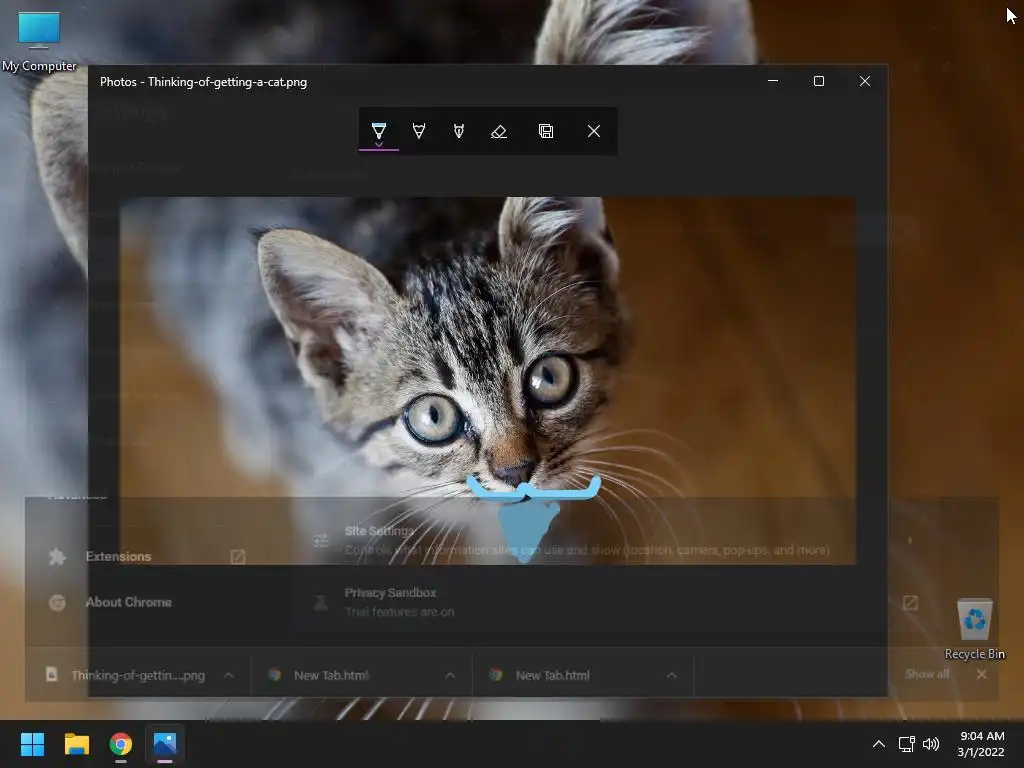Show hidden system tray icons

pos(879,744)
